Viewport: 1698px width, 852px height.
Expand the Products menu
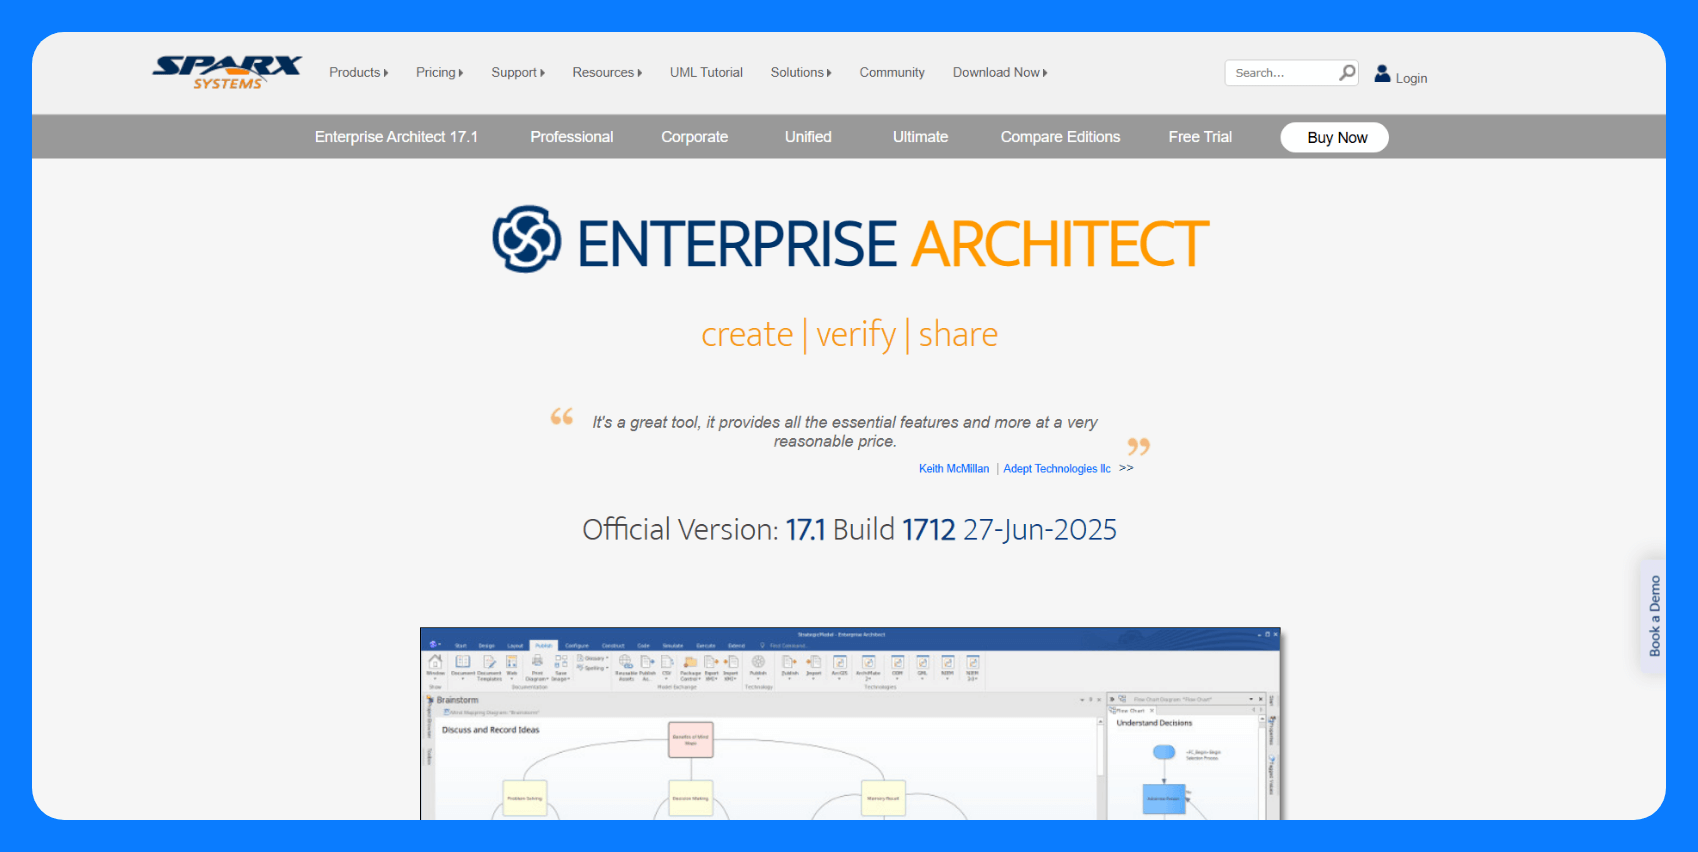pyautogui.click(x=358, y=72)
